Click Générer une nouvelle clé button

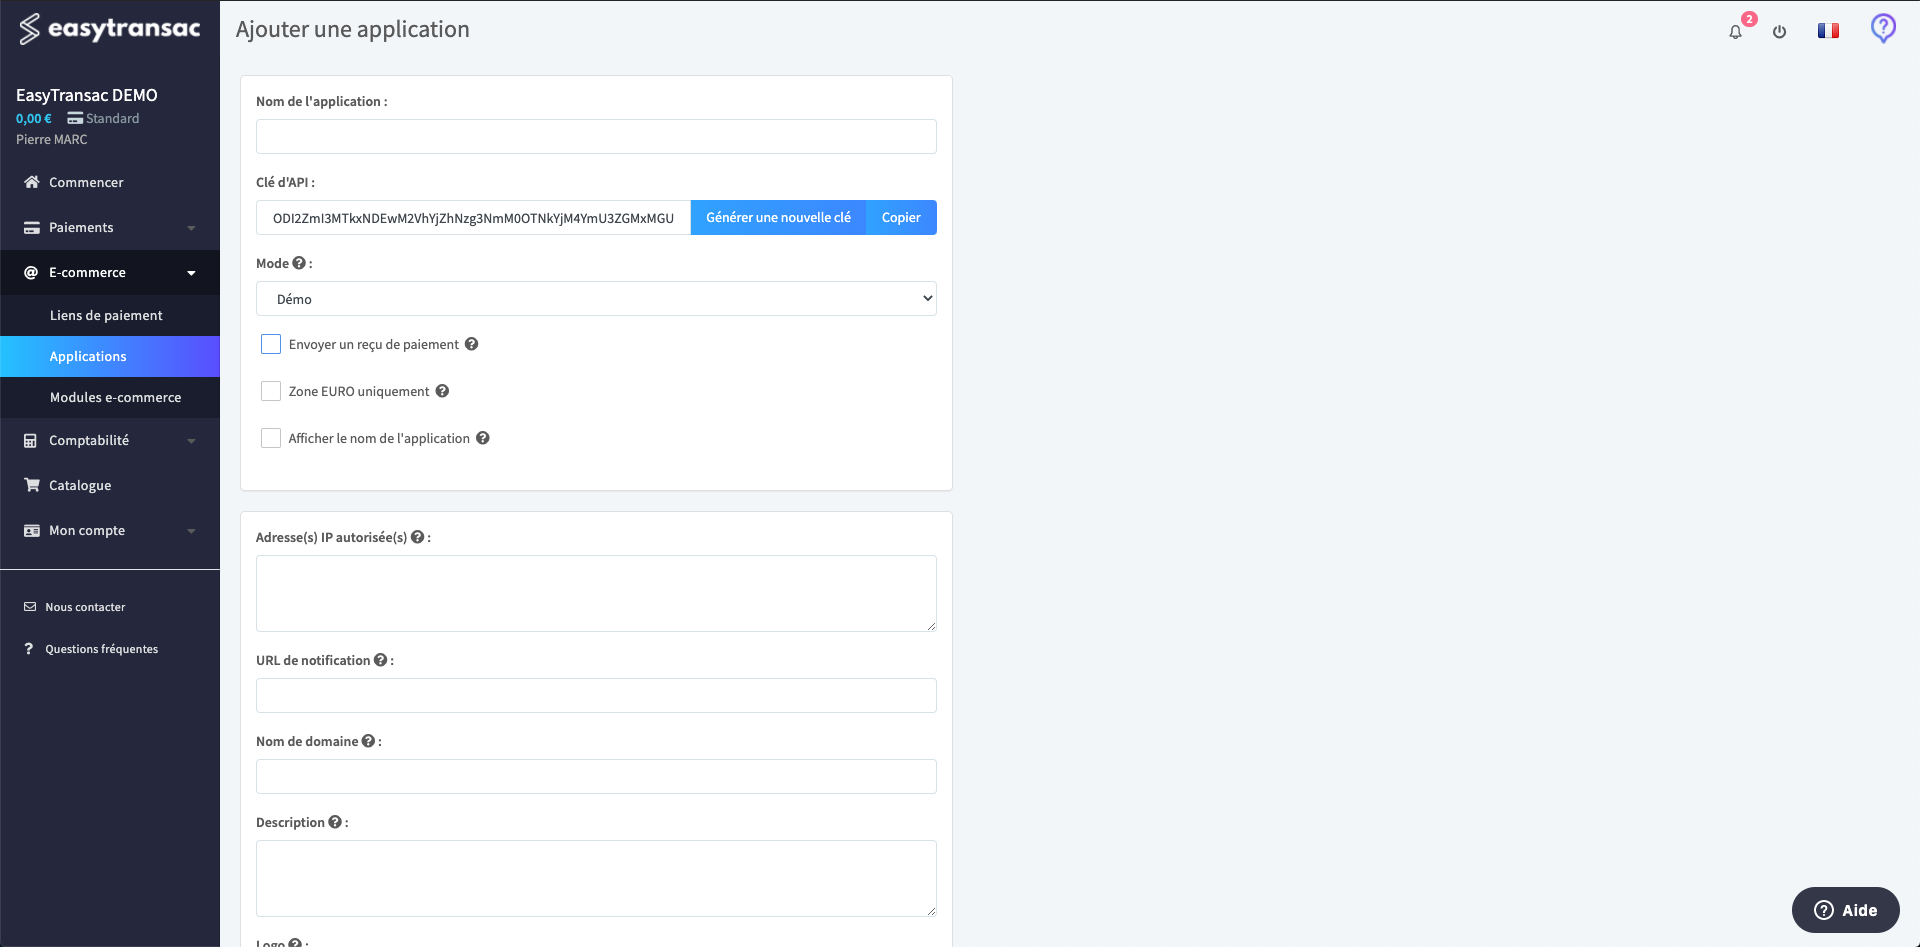click(778, 217)
